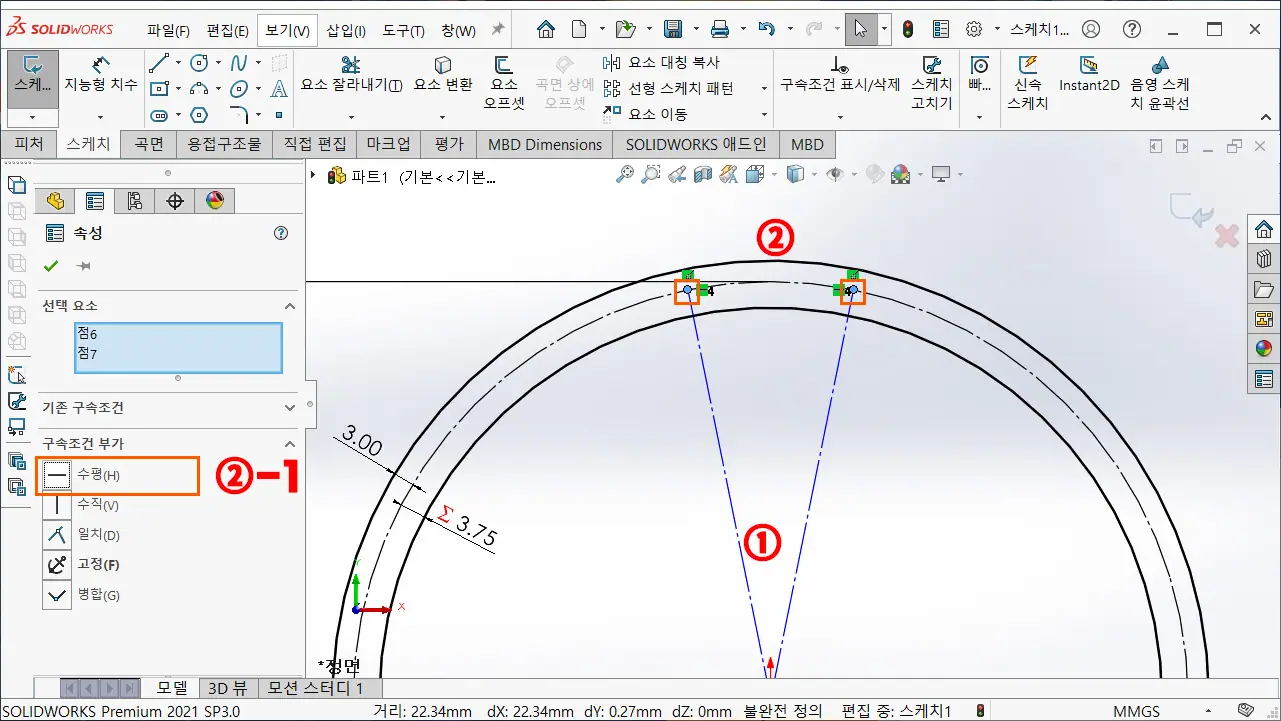The height and width of the screenshot is (721, 1281).
Task: Click the Print icon in title toolbar
Action: point(719,29)
